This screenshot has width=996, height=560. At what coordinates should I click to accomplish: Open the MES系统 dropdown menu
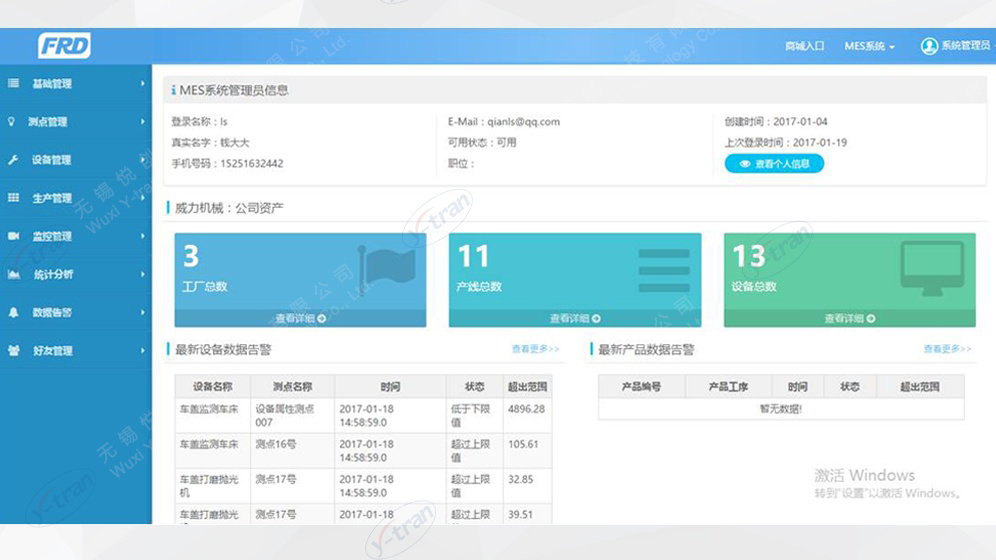pyautogui.click(x=869, y=46)
